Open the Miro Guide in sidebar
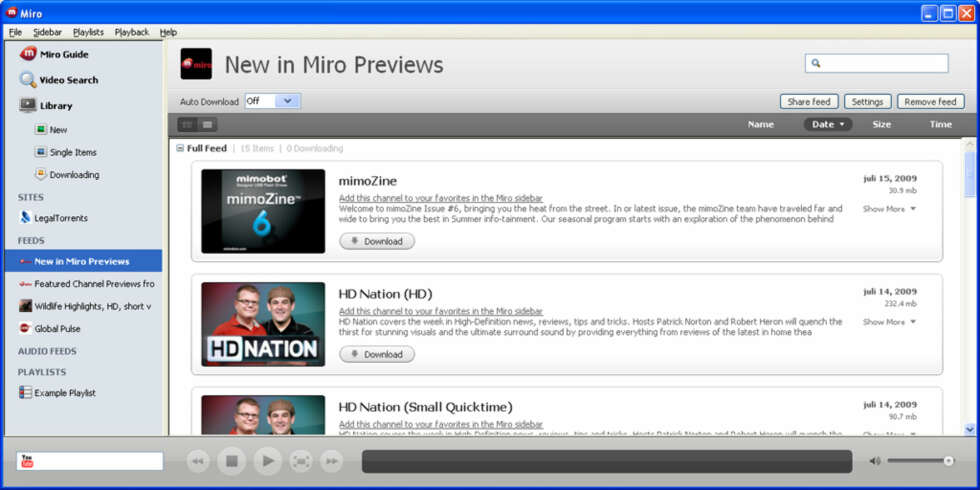 click(54, 54)
